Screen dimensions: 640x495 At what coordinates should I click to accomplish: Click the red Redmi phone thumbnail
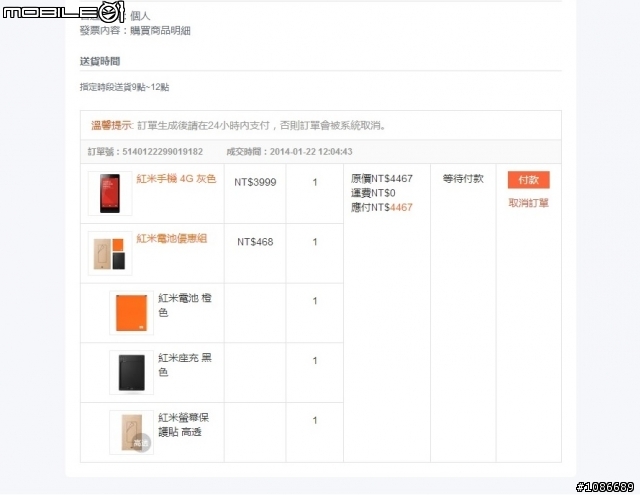coord(110,193)
